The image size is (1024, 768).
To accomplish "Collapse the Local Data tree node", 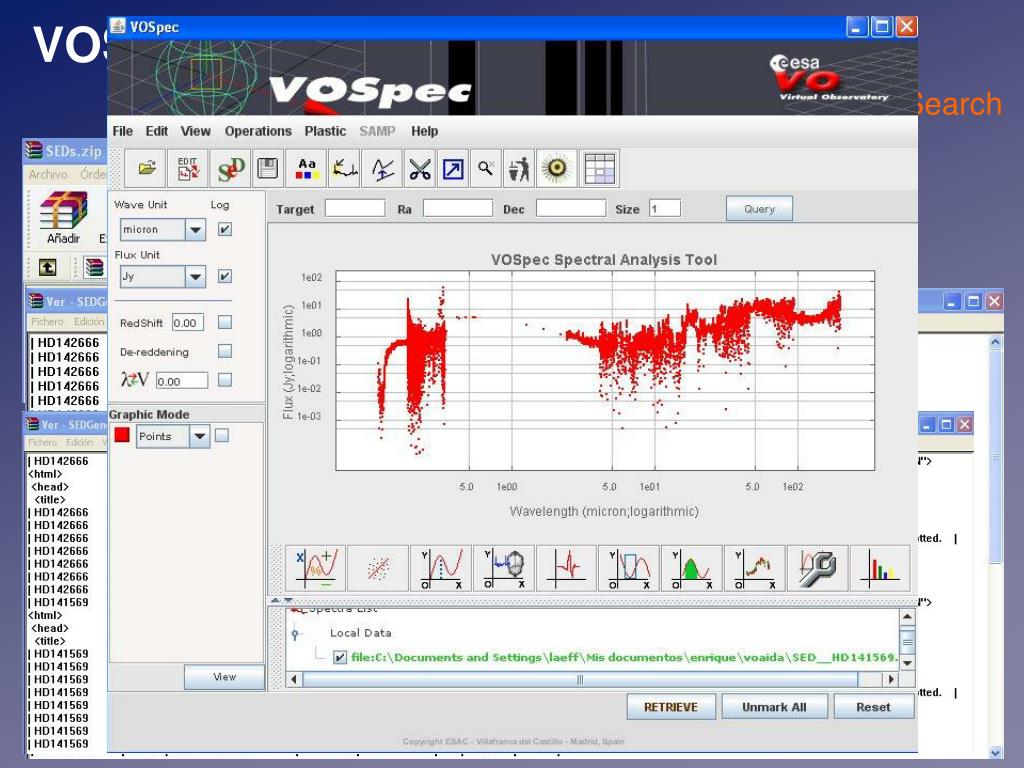I will (295, 633).
